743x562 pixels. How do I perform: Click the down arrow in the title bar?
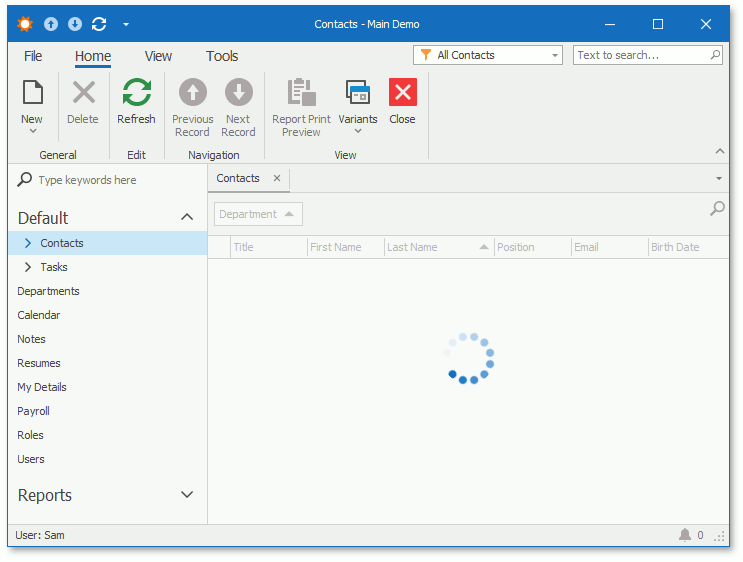75,24
